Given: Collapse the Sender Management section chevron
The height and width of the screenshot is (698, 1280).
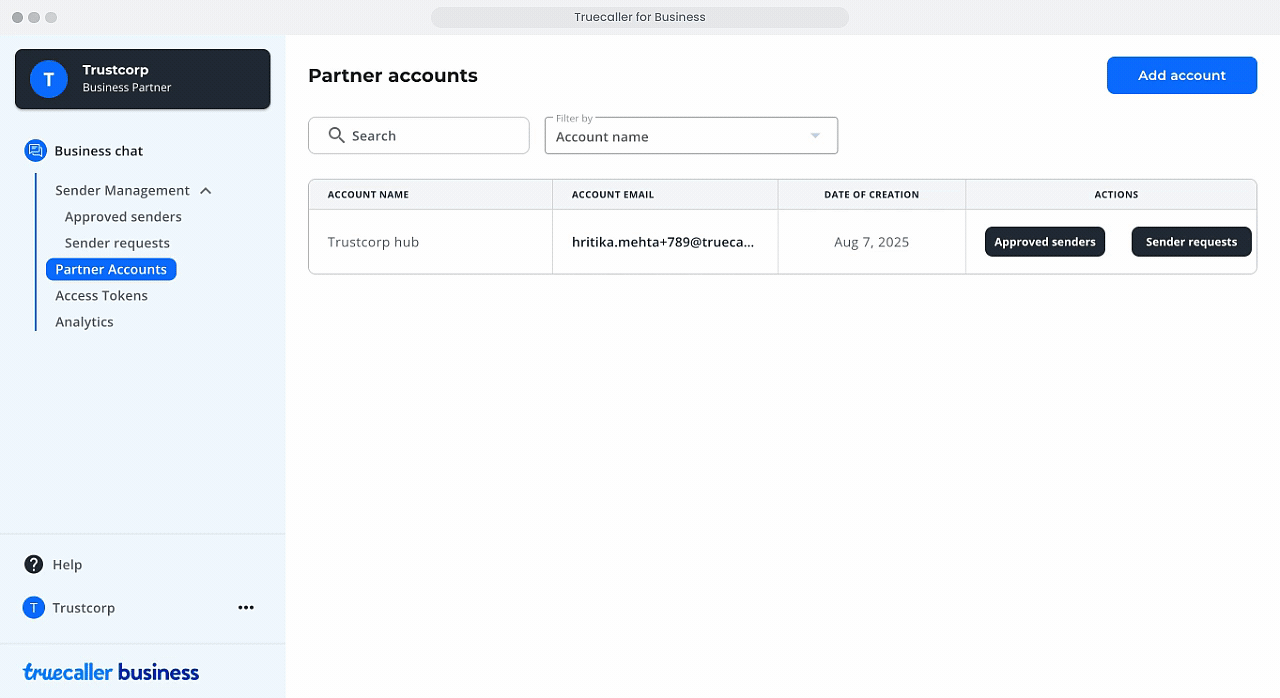Looking at the screenshot, I should (x=206, y=191).
